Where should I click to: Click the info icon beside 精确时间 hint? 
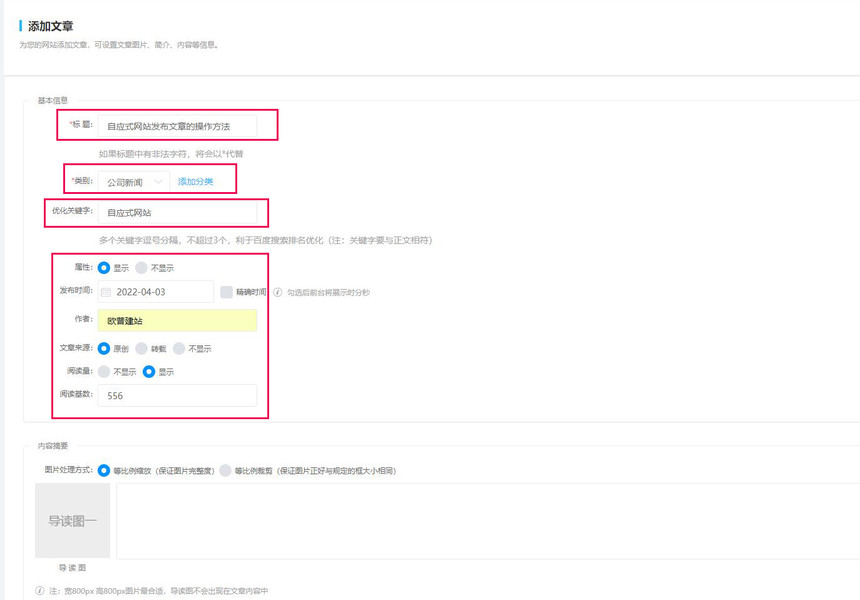(x=278, y=292)
